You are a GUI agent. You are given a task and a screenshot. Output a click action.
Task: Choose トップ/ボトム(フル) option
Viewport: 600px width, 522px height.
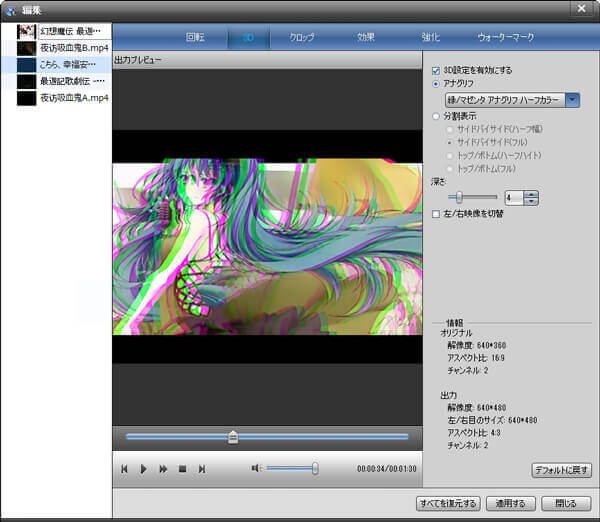450,169
